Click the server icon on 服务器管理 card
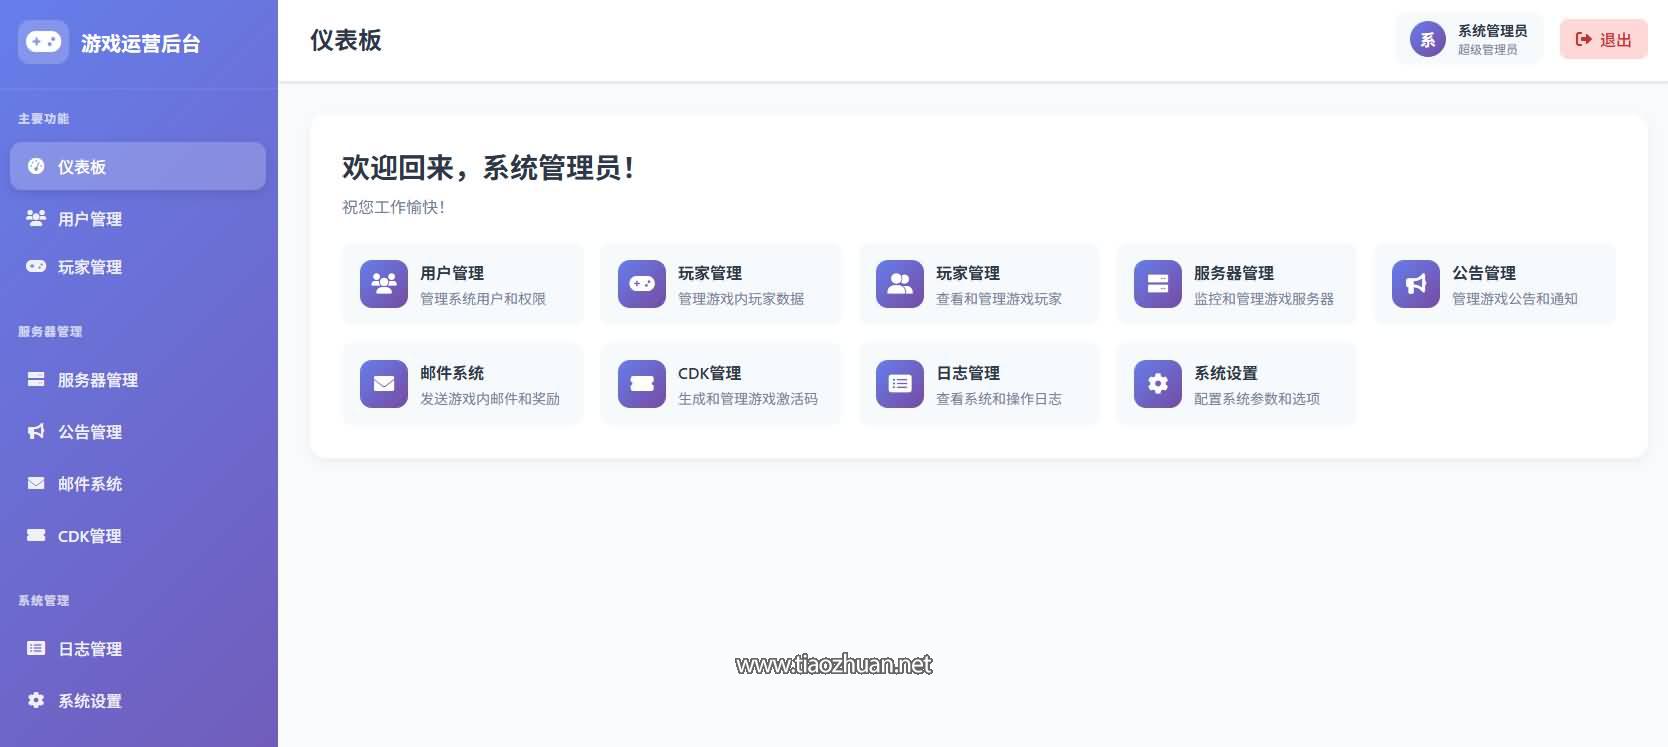This screenshot has height=747, width=1668. [x=1158, y=284]
